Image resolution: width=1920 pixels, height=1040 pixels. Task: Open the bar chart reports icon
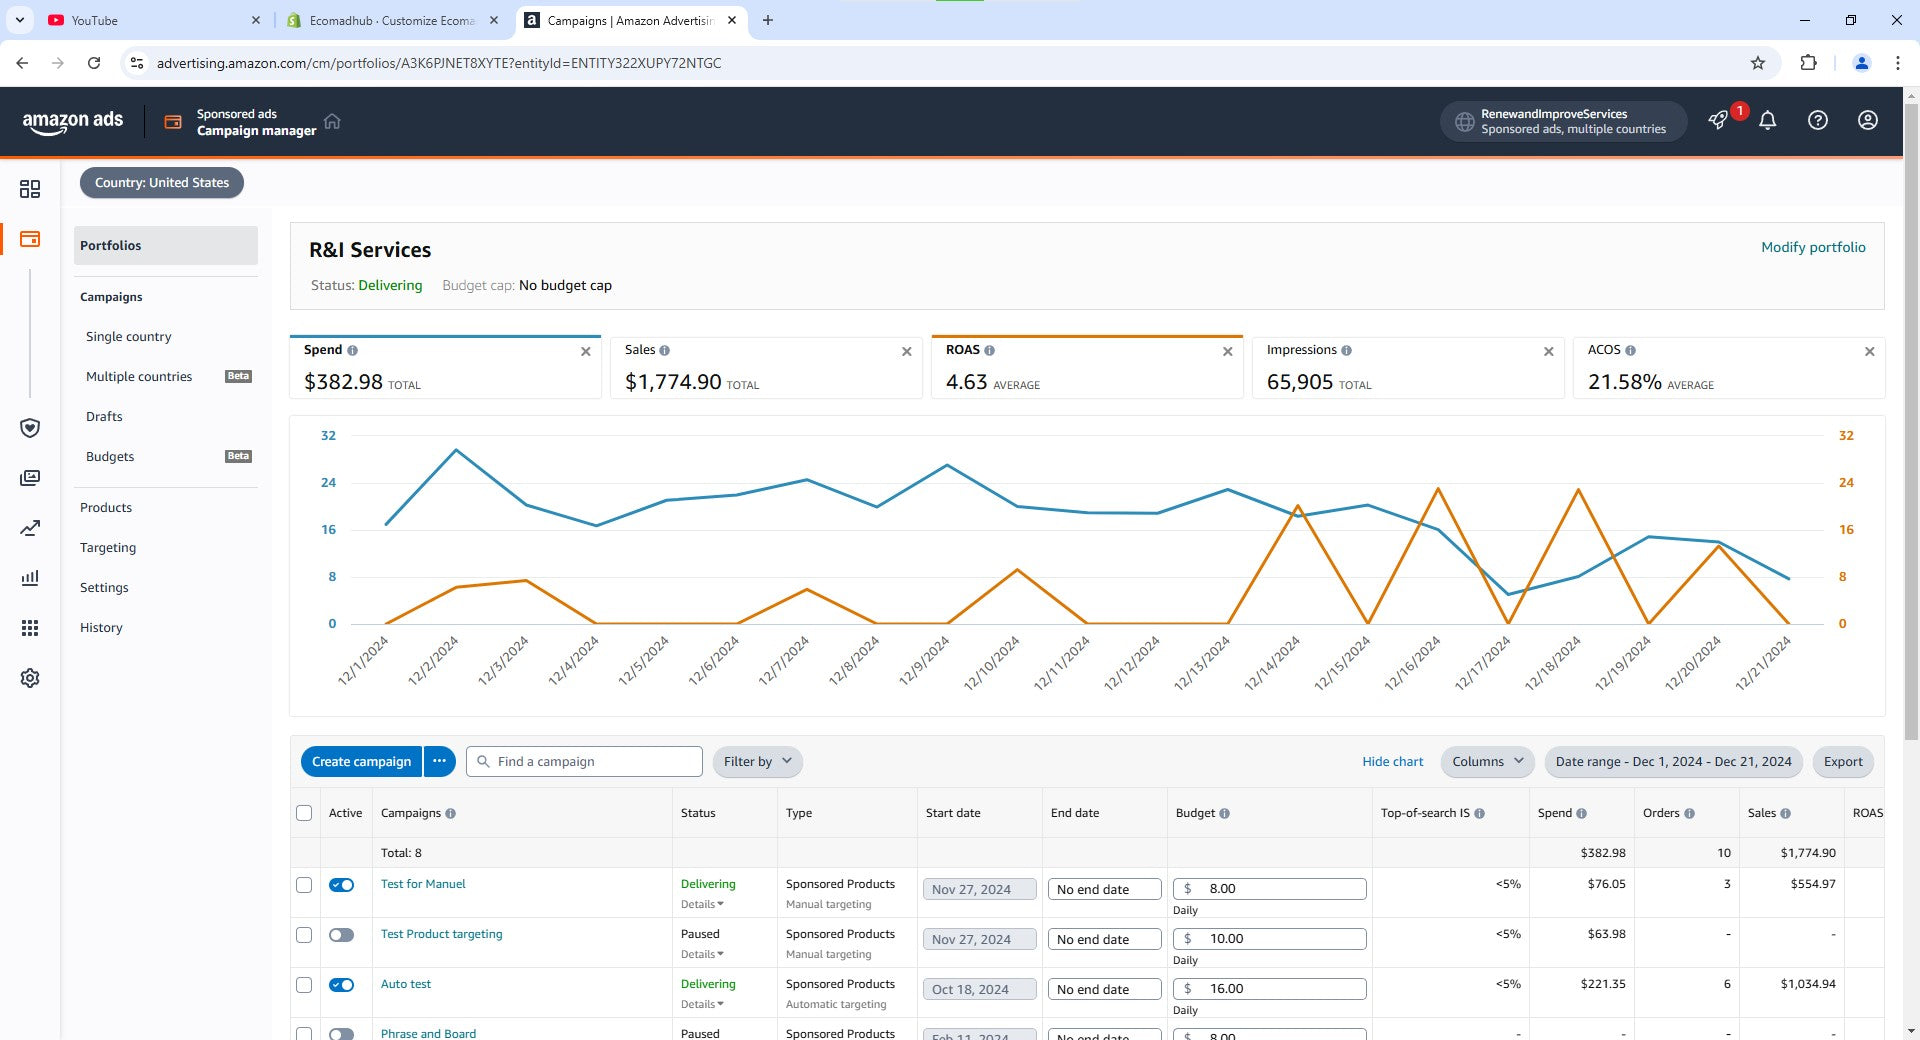[x=30, y=578]
